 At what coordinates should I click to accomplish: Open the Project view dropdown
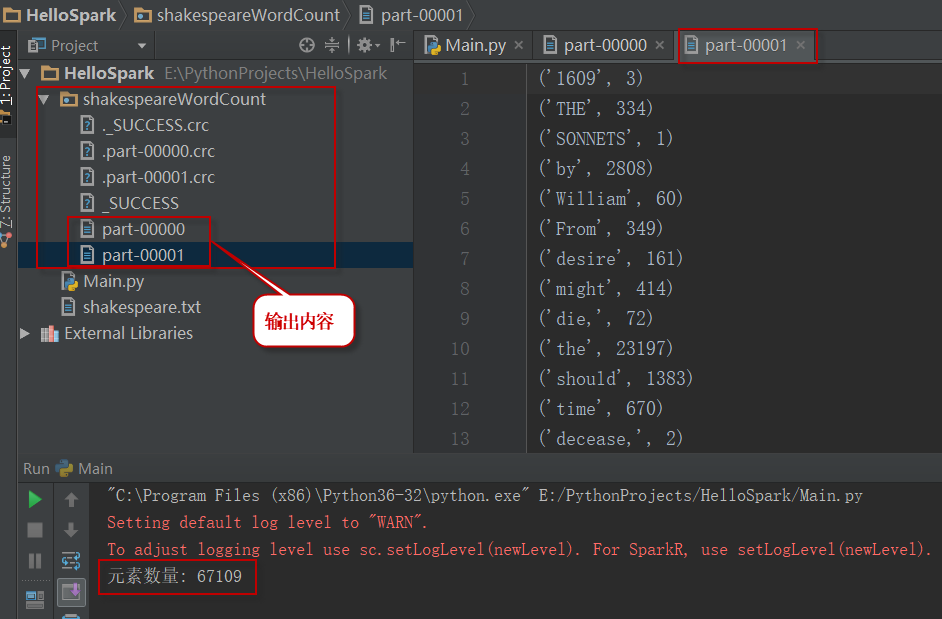[141, 45]
